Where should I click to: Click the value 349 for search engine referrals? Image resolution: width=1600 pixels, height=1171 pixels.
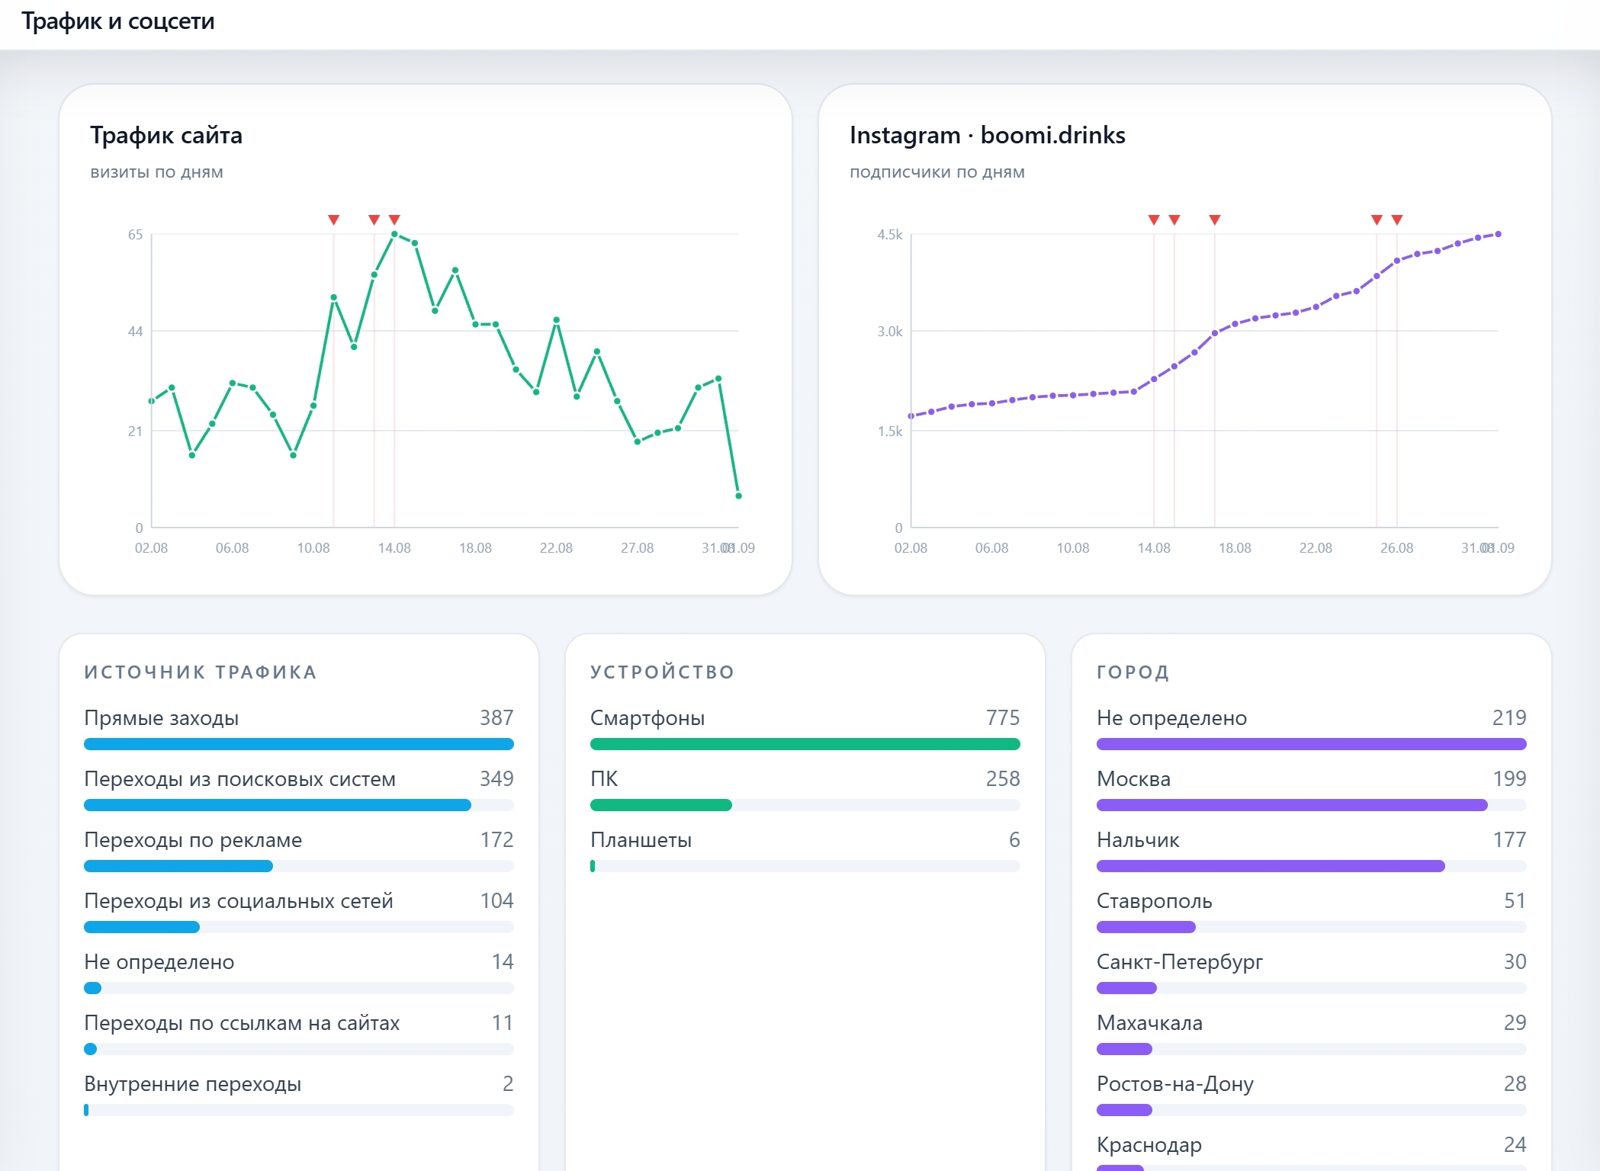coord(496,779)
